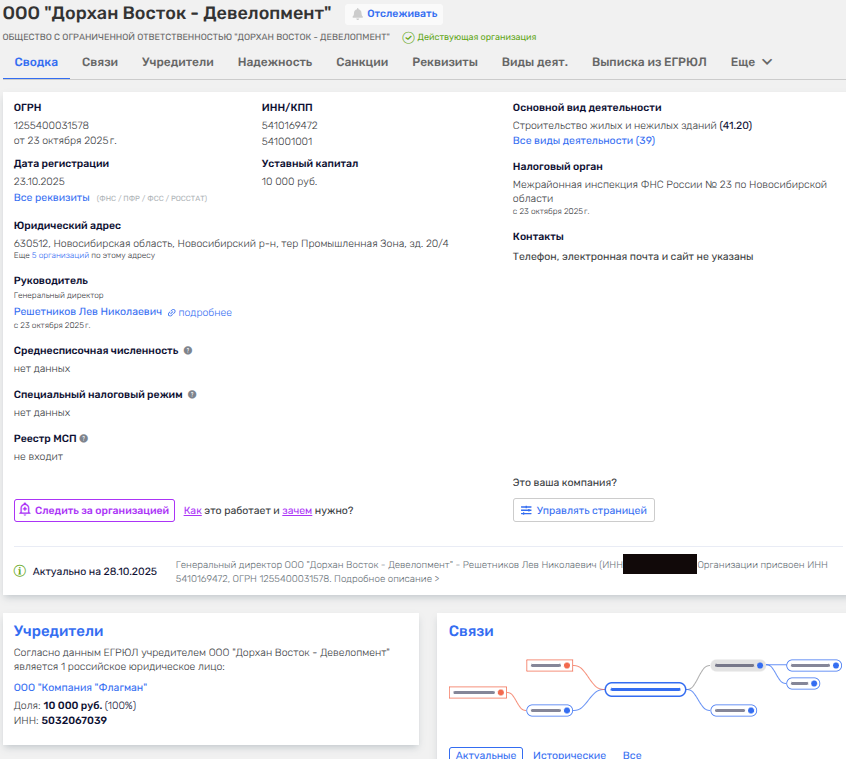Switch to the Учредители tab
This screenshot has height=759, width=846.
pyautogui.click(x=178, y=62)
